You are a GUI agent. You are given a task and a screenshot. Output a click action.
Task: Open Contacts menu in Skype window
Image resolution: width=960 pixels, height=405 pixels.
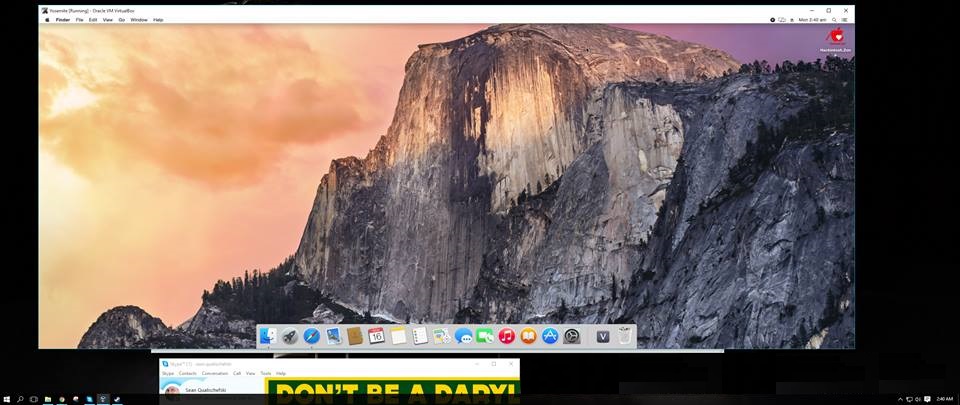(x=187, y=373)
